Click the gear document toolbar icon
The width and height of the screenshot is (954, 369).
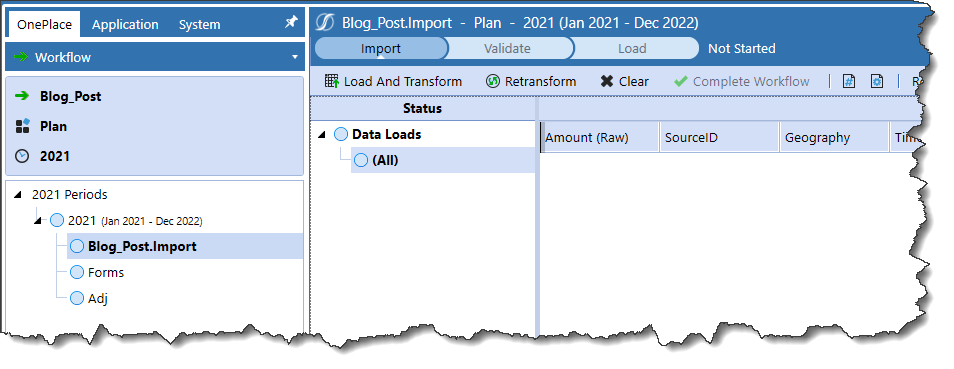(877, 81)
